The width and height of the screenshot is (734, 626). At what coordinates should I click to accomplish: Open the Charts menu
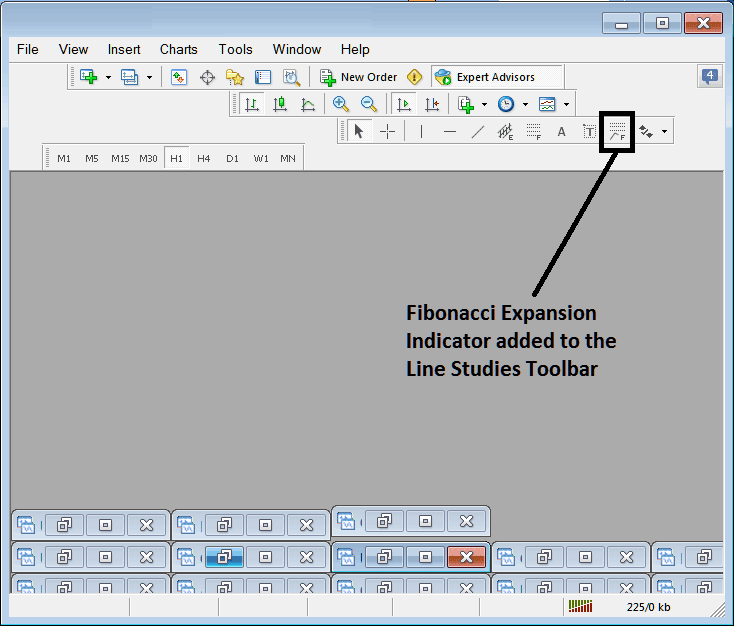coord(178,49)
